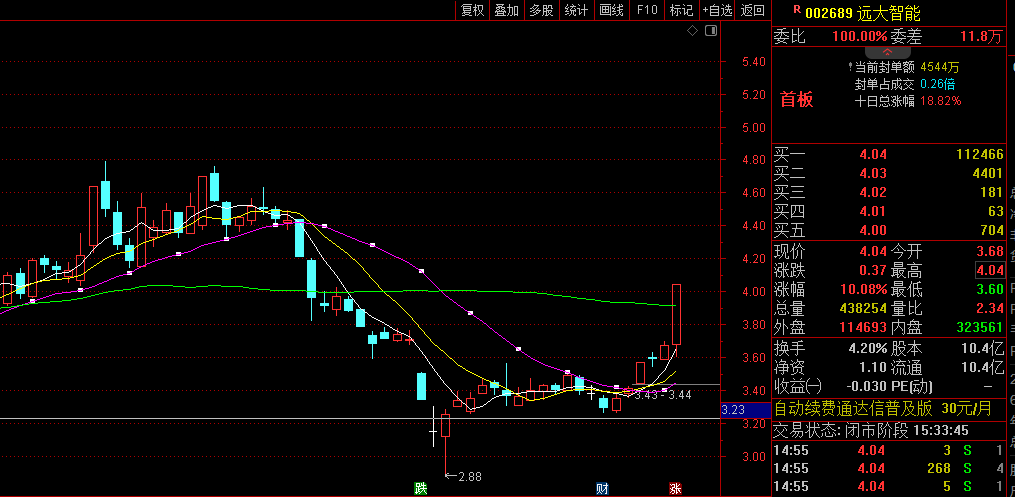Click the 3.43 - 3.44 price range label
Viewport: 1015px width, 497px height.
pyautogui.click(x=663, y=395)
